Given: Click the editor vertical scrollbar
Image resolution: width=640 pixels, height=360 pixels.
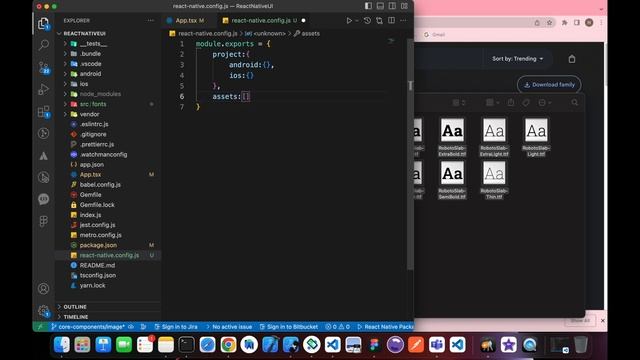Looking at the screenshot, I should [x=410, y=155].
